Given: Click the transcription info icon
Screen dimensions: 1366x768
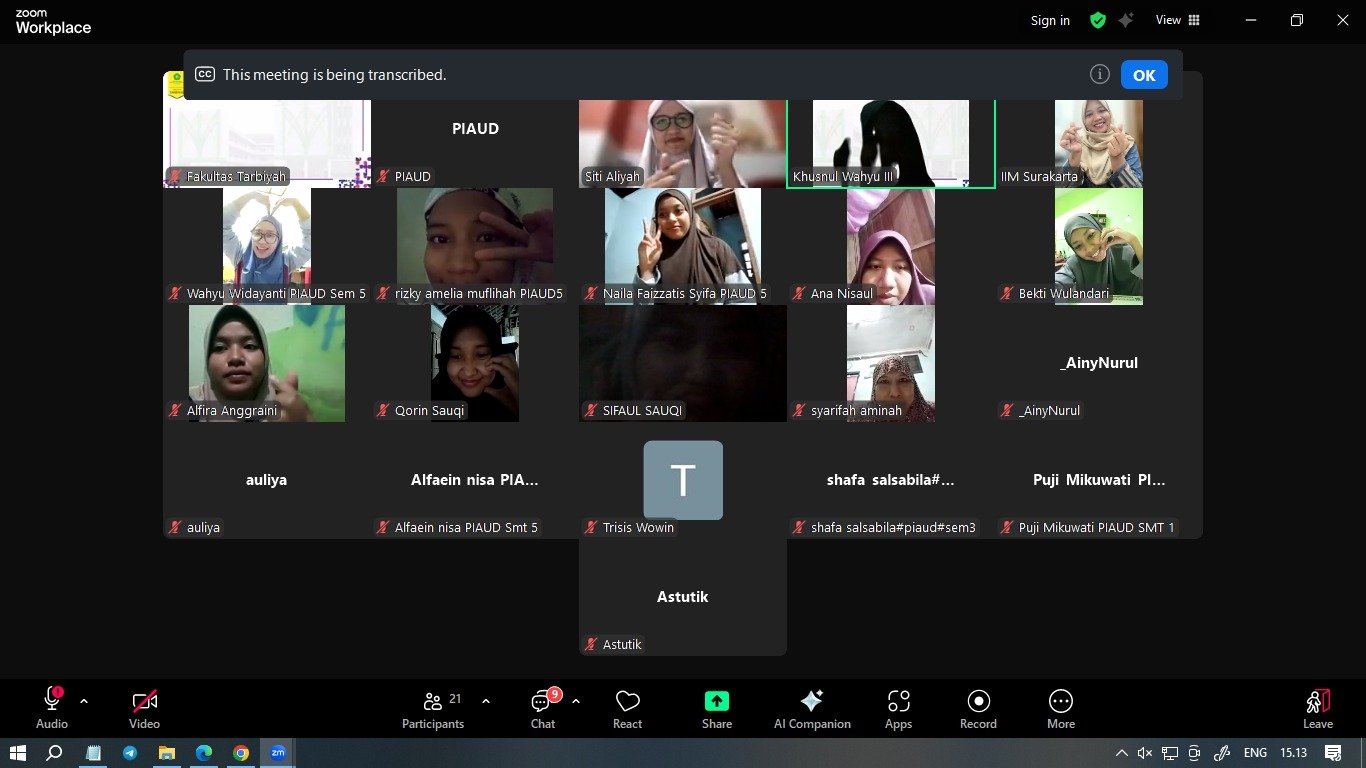Looking at the screenshot, I should (1100, 75).
